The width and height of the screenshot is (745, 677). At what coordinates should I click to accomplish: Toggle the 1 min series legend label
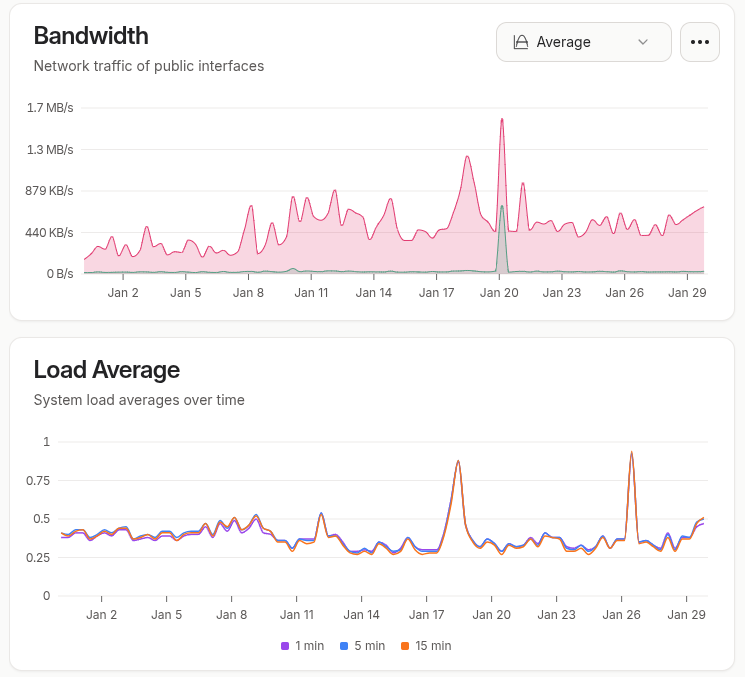[309, 646]
